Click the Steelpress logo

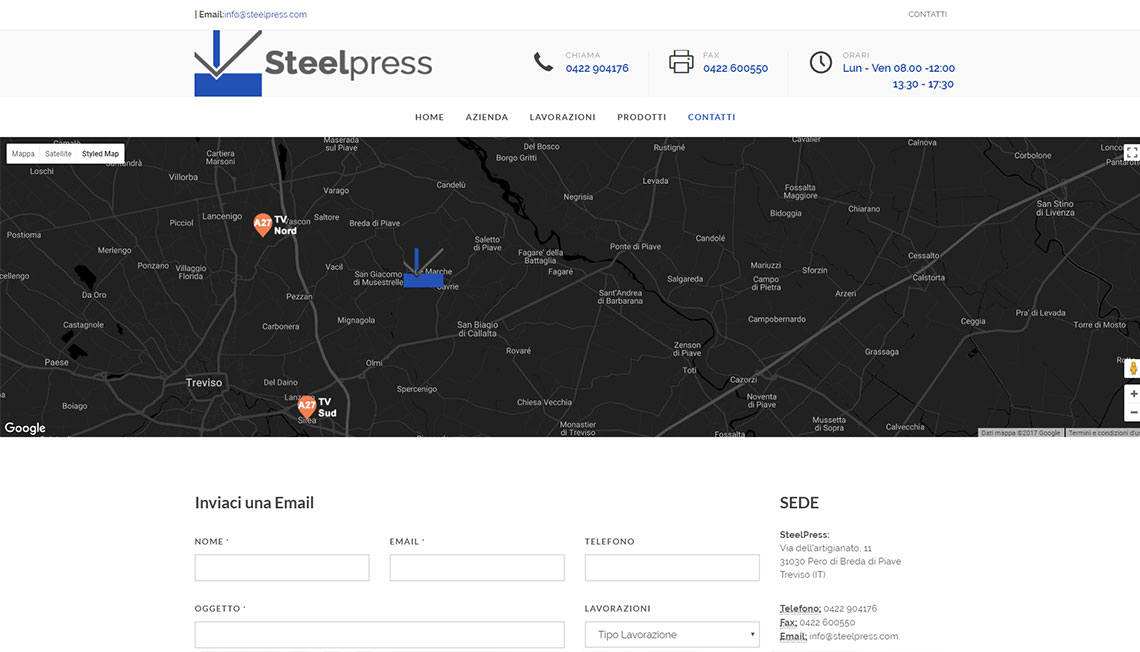point(313,63)
